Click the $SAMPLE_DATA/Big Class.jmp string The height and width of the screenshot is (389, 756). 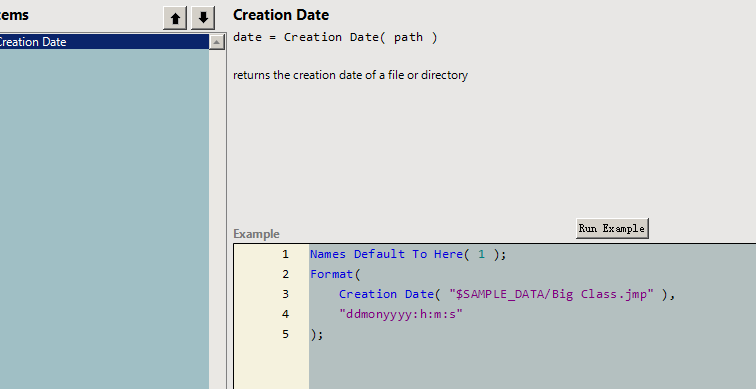click(552, 294)
